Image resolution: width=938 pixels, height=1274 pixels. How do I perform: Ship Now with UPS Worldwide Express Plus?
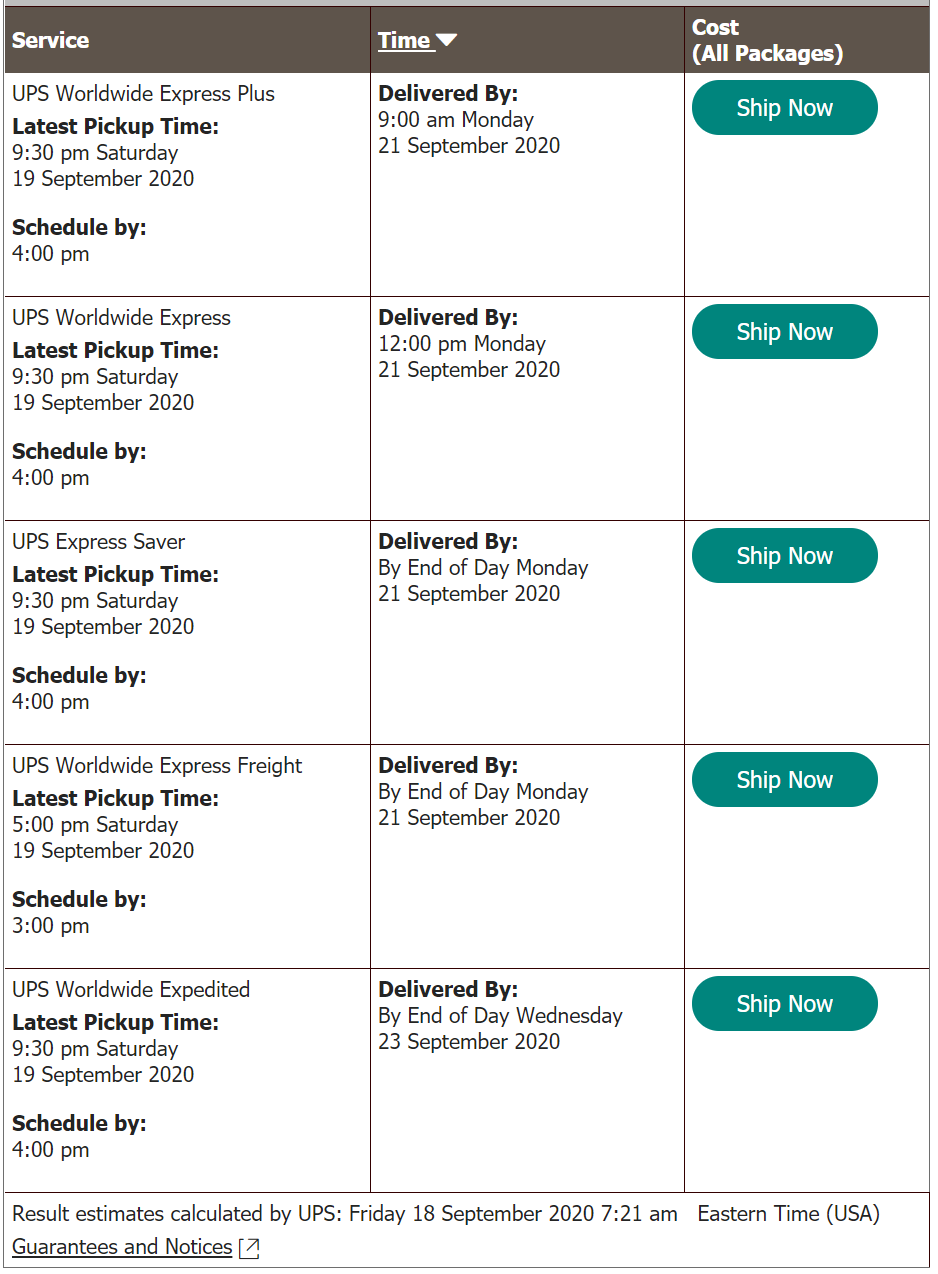[784, 108]
